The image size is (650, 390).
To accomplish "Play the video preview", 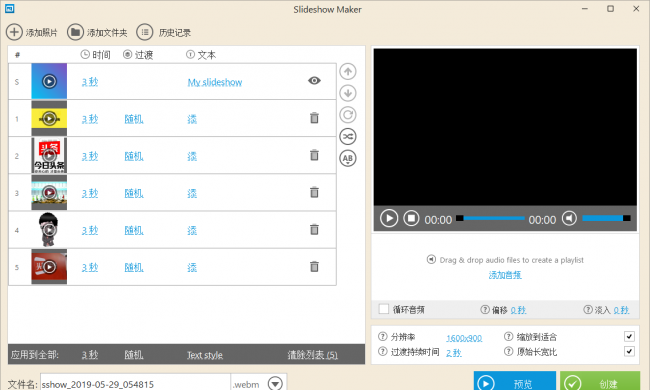I will (x=389, y=218).
